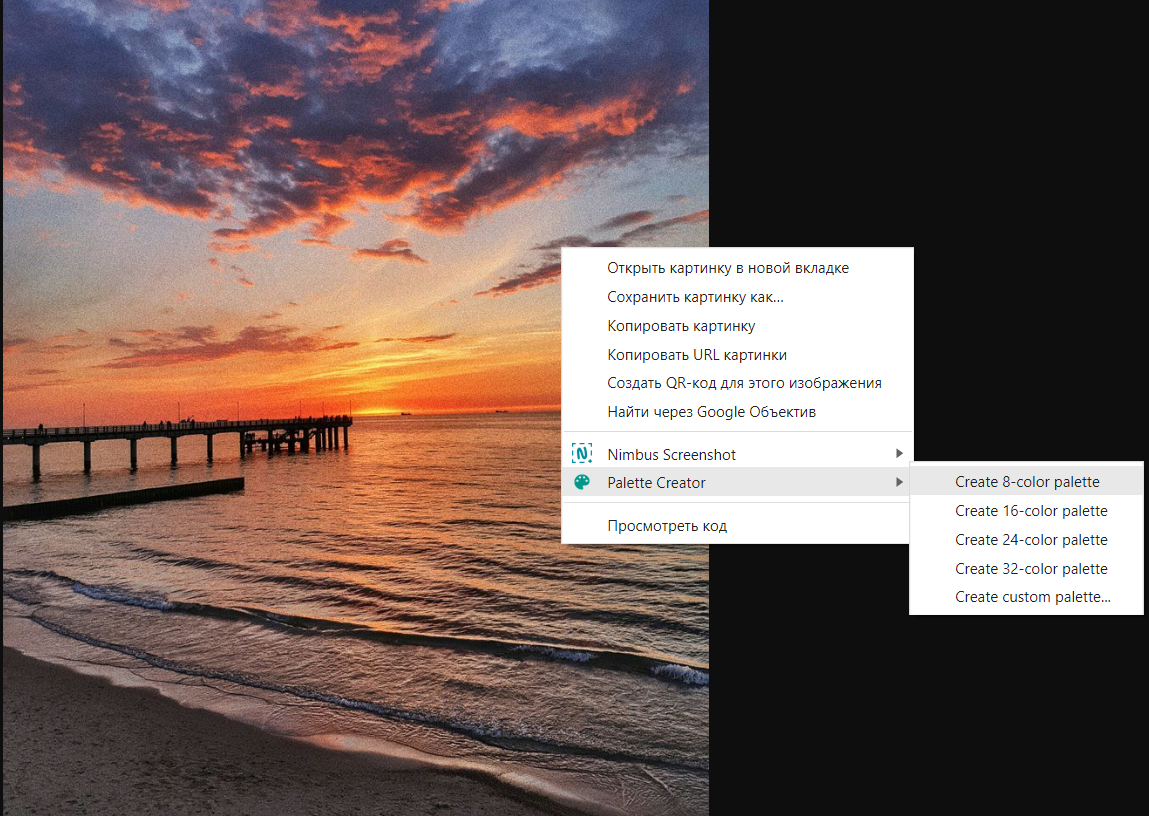
Task: Select 'Просмотреть код' to inspect the element
Action: pyautogui.click(x=667, y=526)
